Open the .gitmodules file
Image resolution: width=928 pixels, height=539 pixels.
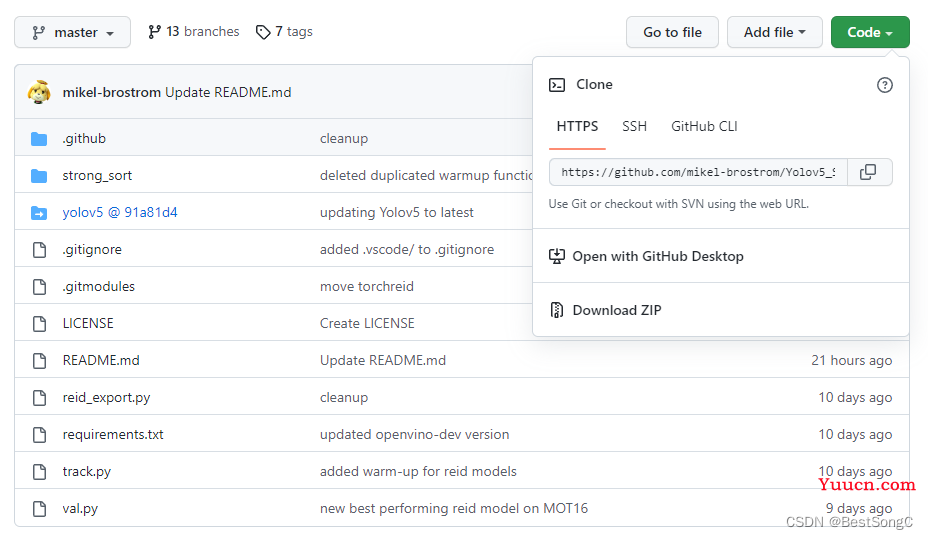(x=99, y=286)
